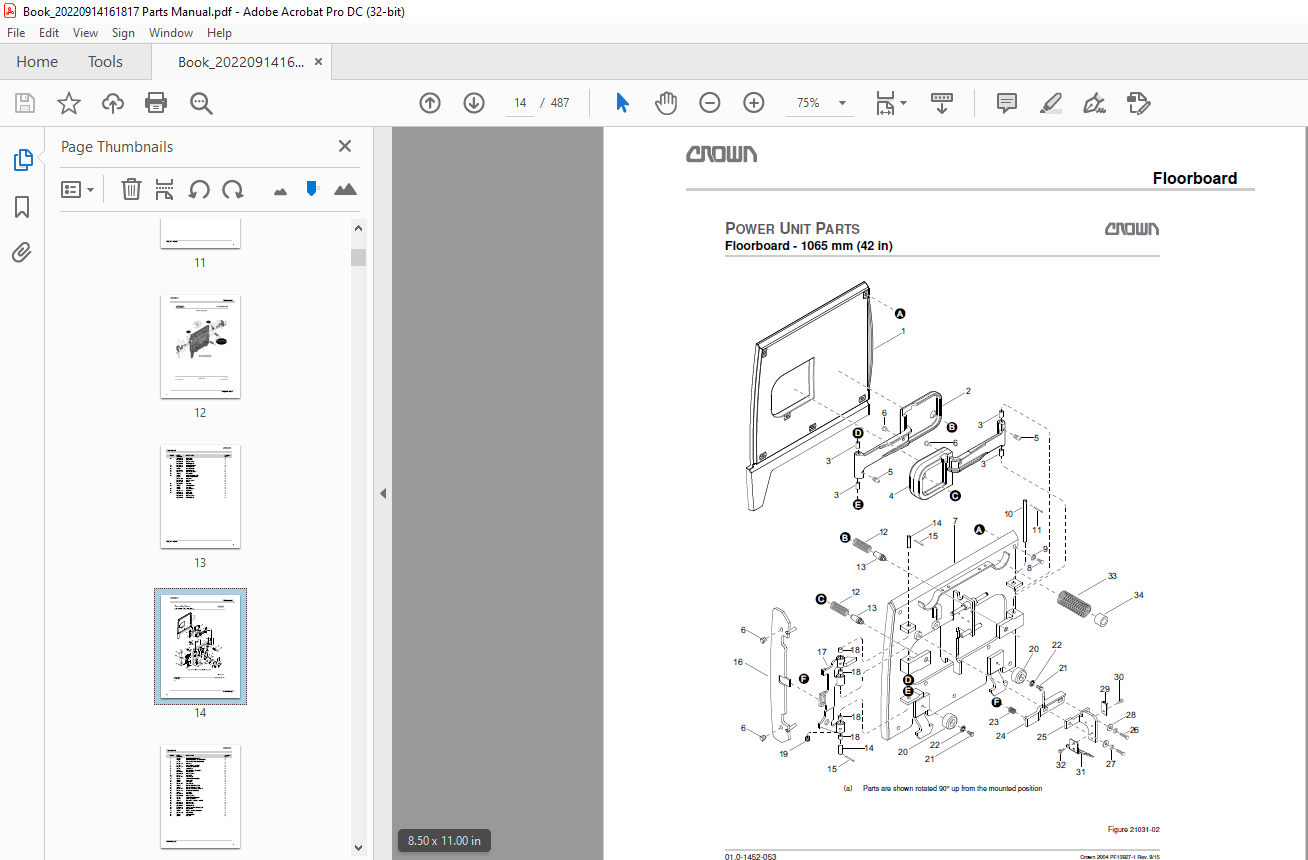The width and height of the screenshot is (1308, 860).
Task: Open the Help menu
Action: point(219,33)
